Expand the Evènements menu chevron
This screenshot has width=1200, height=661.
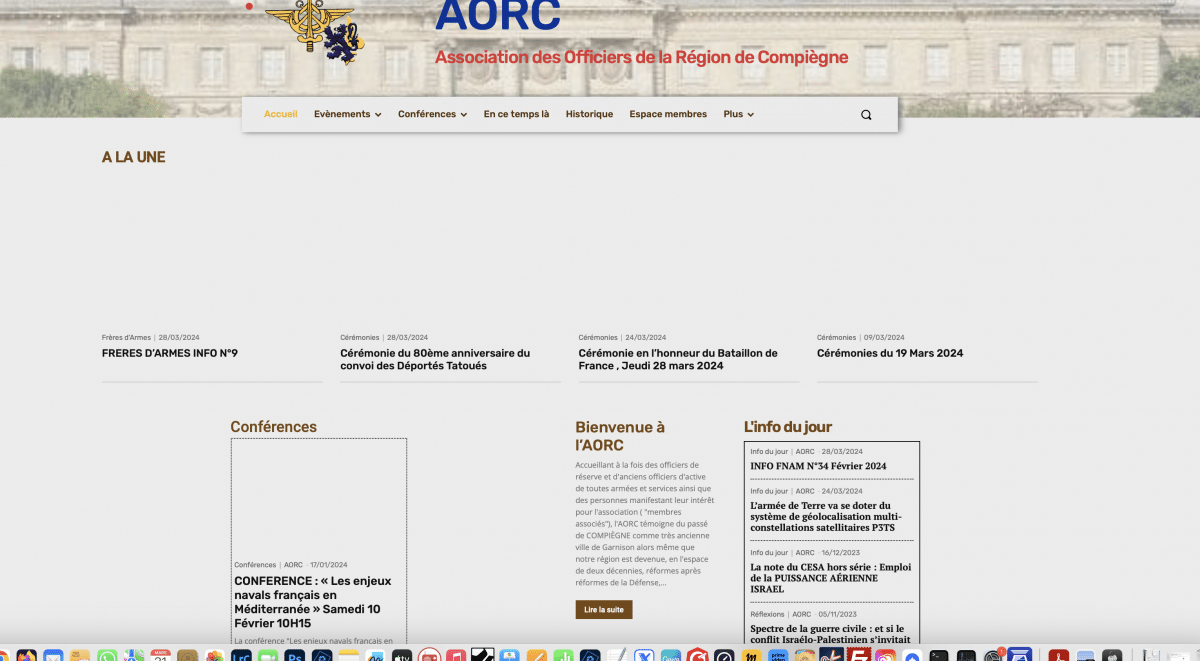pyautogui.click(x=378, y=115)
